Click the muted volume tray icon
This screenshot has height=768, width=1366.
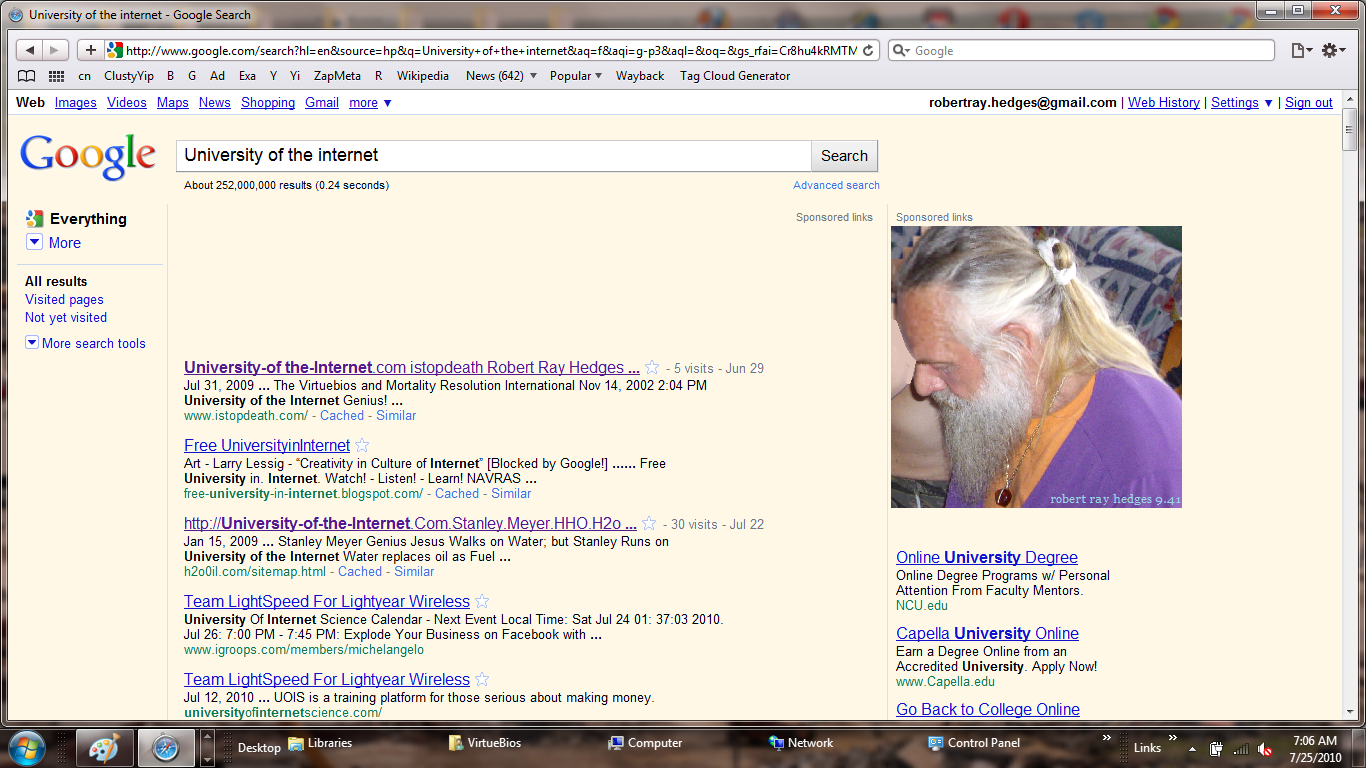(x=1265, y=748)
